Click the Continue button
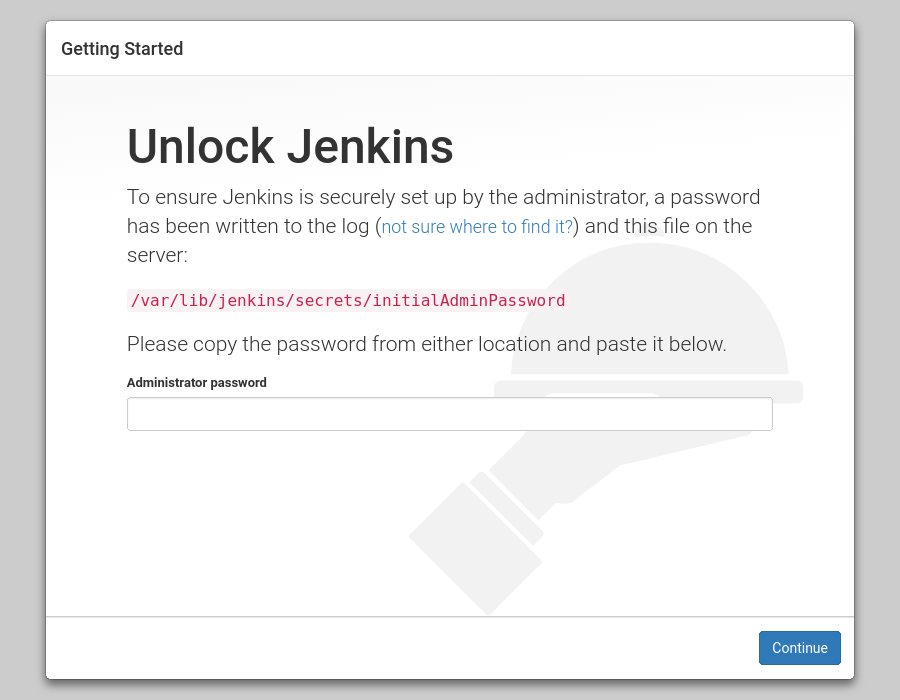Image resolution: width=900 pixels, height=700 pixels. [x=799, y=648]
